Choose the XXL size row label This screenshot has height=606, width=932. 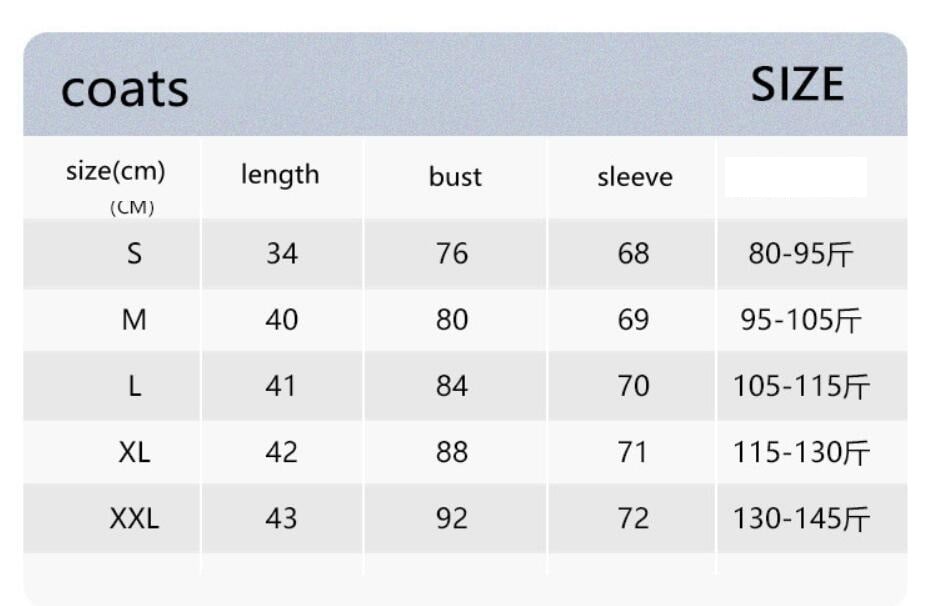click(x=134, y=518)
